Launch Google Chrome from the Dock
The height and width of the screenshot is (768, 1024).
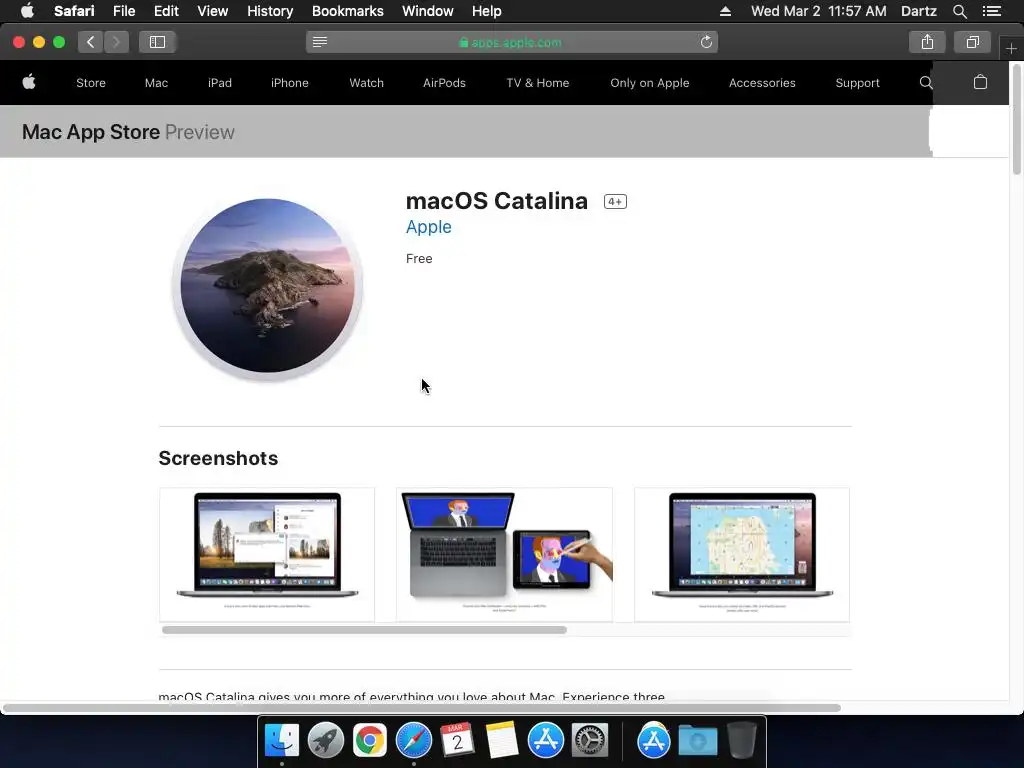coord(370,740)
